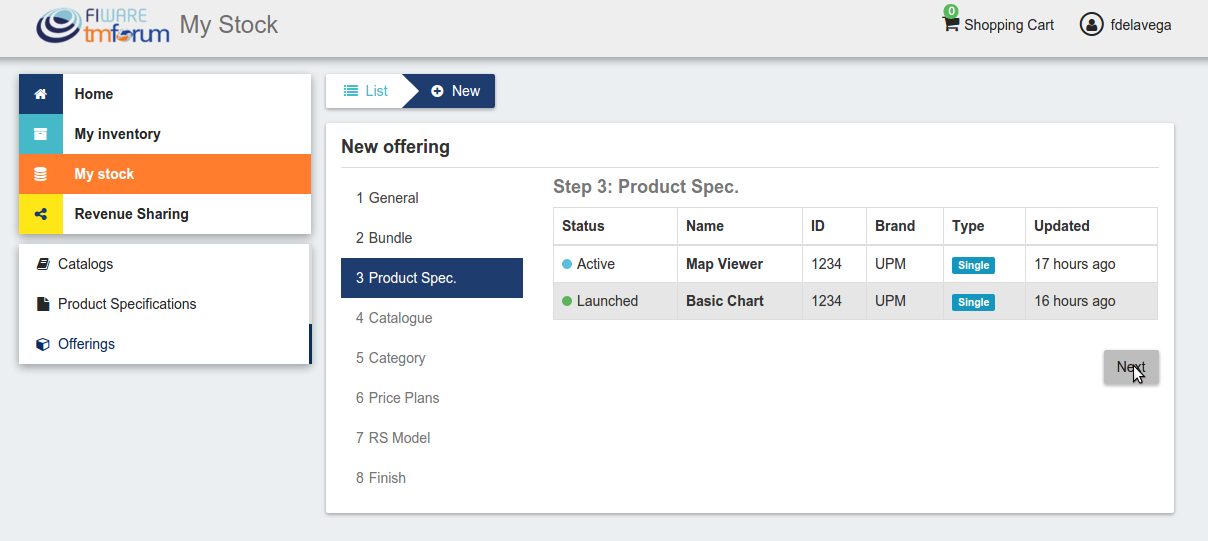Click the Offerings cube icon
The height and width of the screenshot is (541, 1208).
tap(43, 344)
